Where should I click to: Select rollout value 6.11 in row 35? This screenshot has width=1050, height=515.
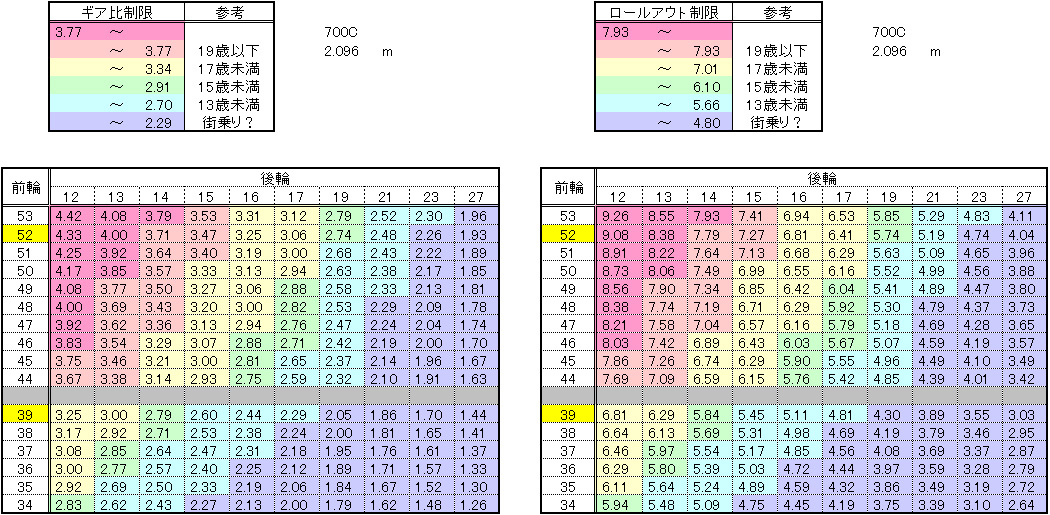619,489
